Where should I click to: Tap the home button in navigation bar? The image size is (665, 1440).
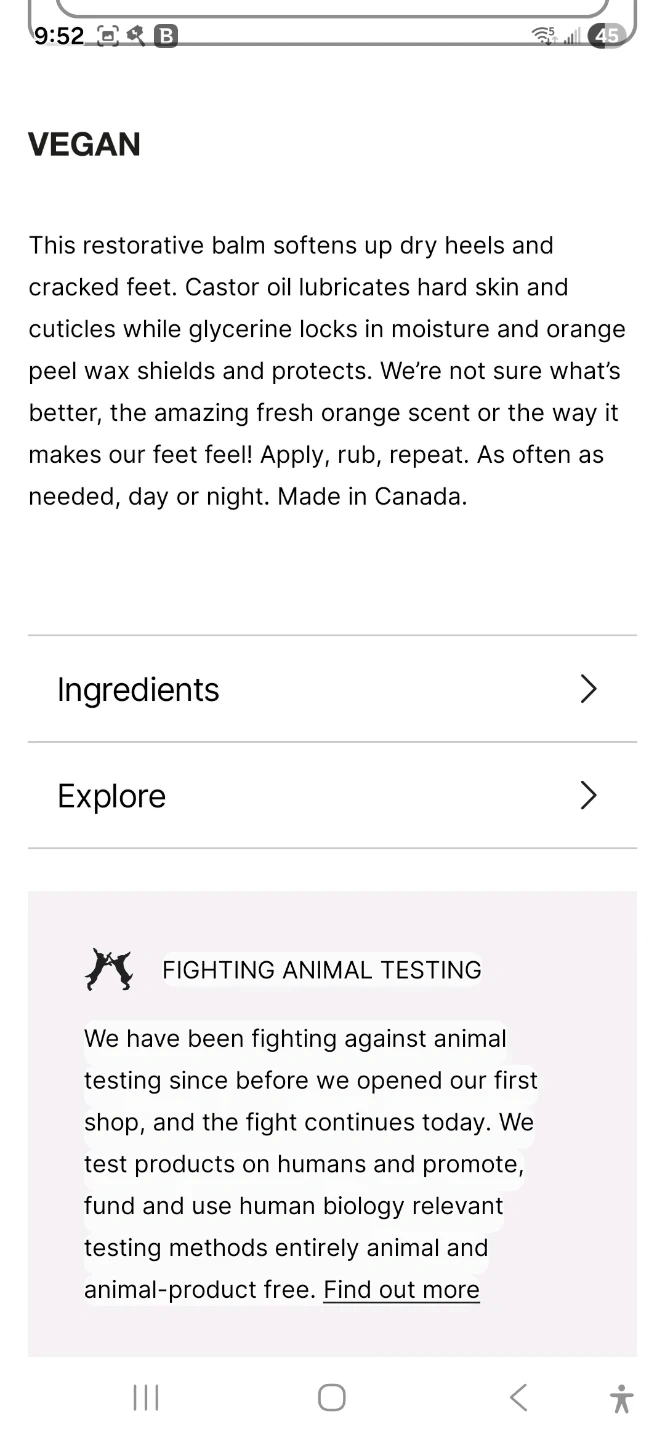[332, 1397]
